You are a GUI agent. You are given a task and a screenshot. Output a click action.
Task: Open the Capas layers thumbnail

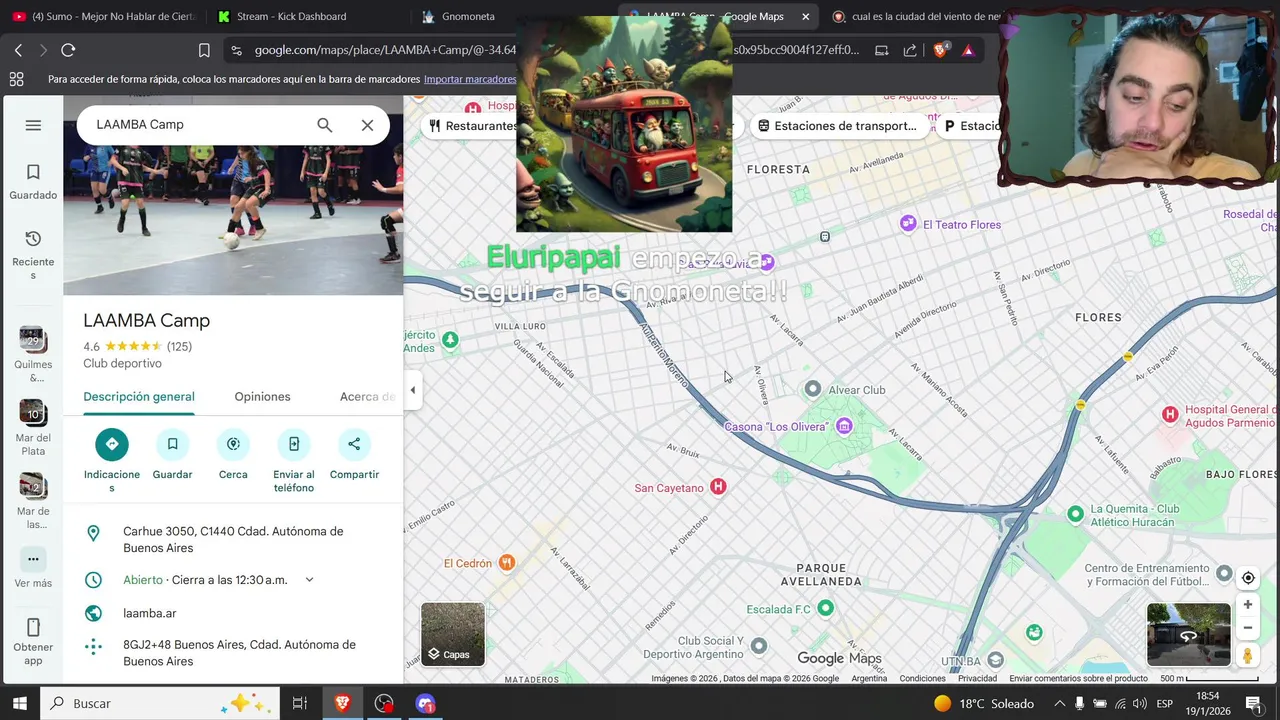coord(453,634)
